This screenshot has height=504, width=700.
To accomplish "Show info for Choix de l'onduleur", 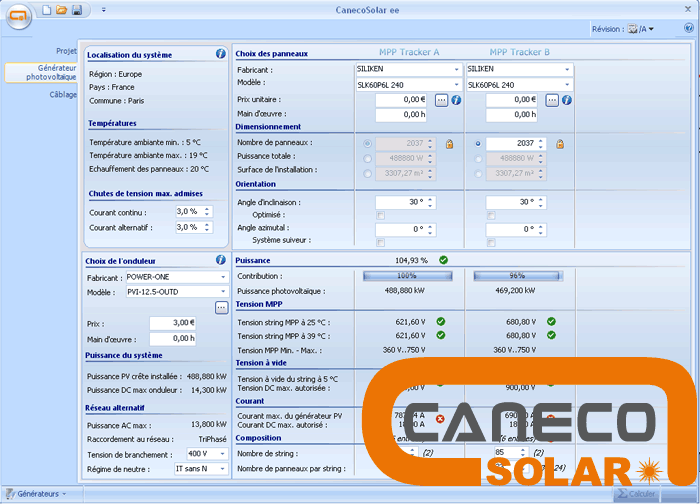I will [221, 260].
